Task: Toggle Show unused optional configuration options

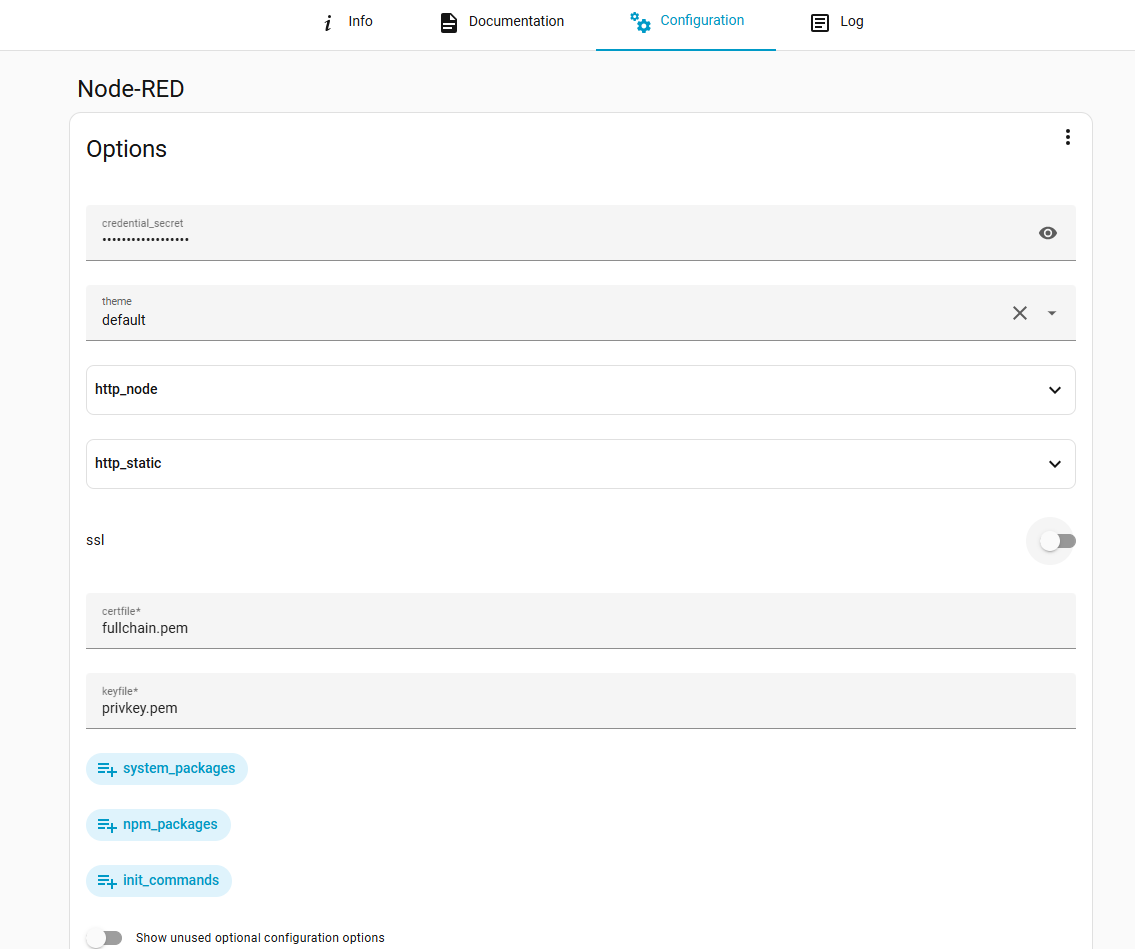Action: click(x=104, y=938)
